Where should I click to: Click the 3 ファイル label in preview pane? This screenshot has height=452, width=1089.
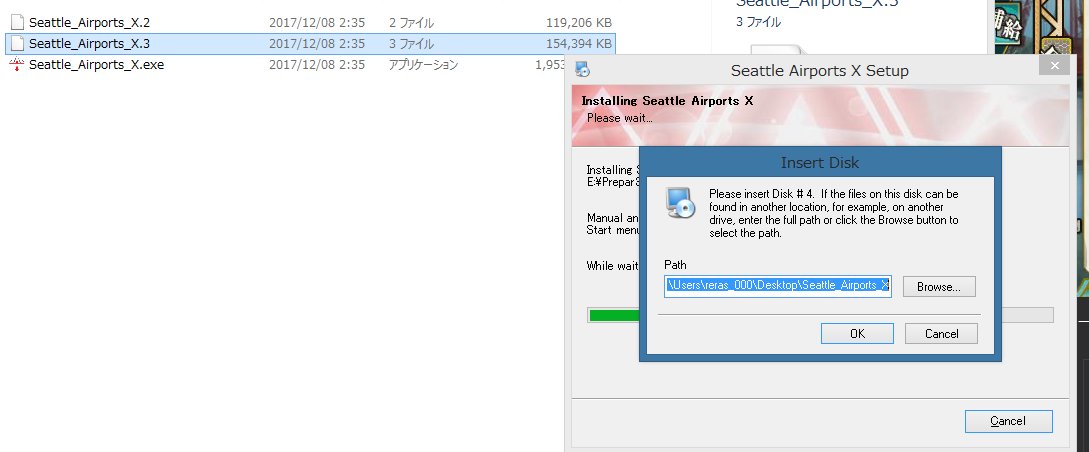(x=758, y=22)
